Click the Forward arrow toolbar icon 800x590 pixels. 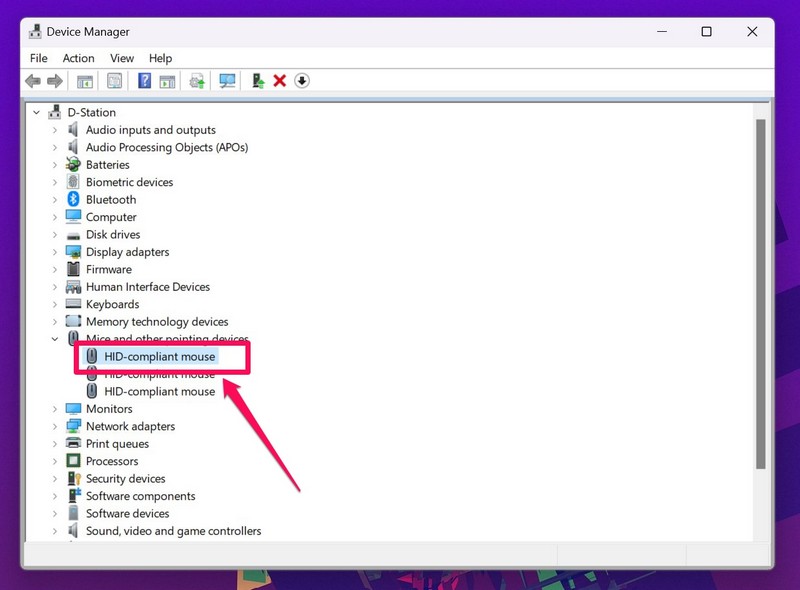[x=54, y=81]
